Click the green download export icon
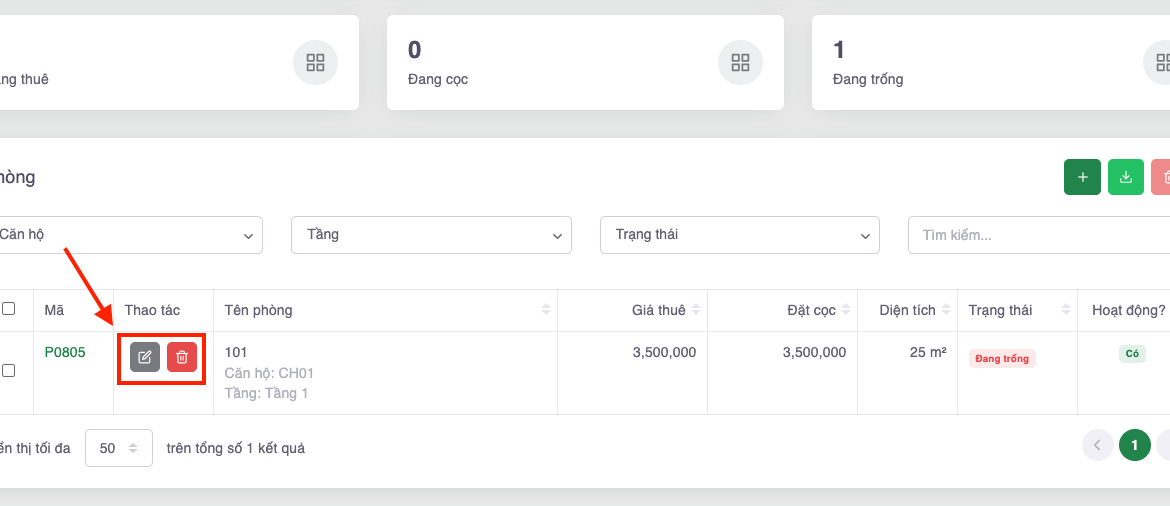The height and width of the screenshot is (506, 1170). (x=1126, y=177)
